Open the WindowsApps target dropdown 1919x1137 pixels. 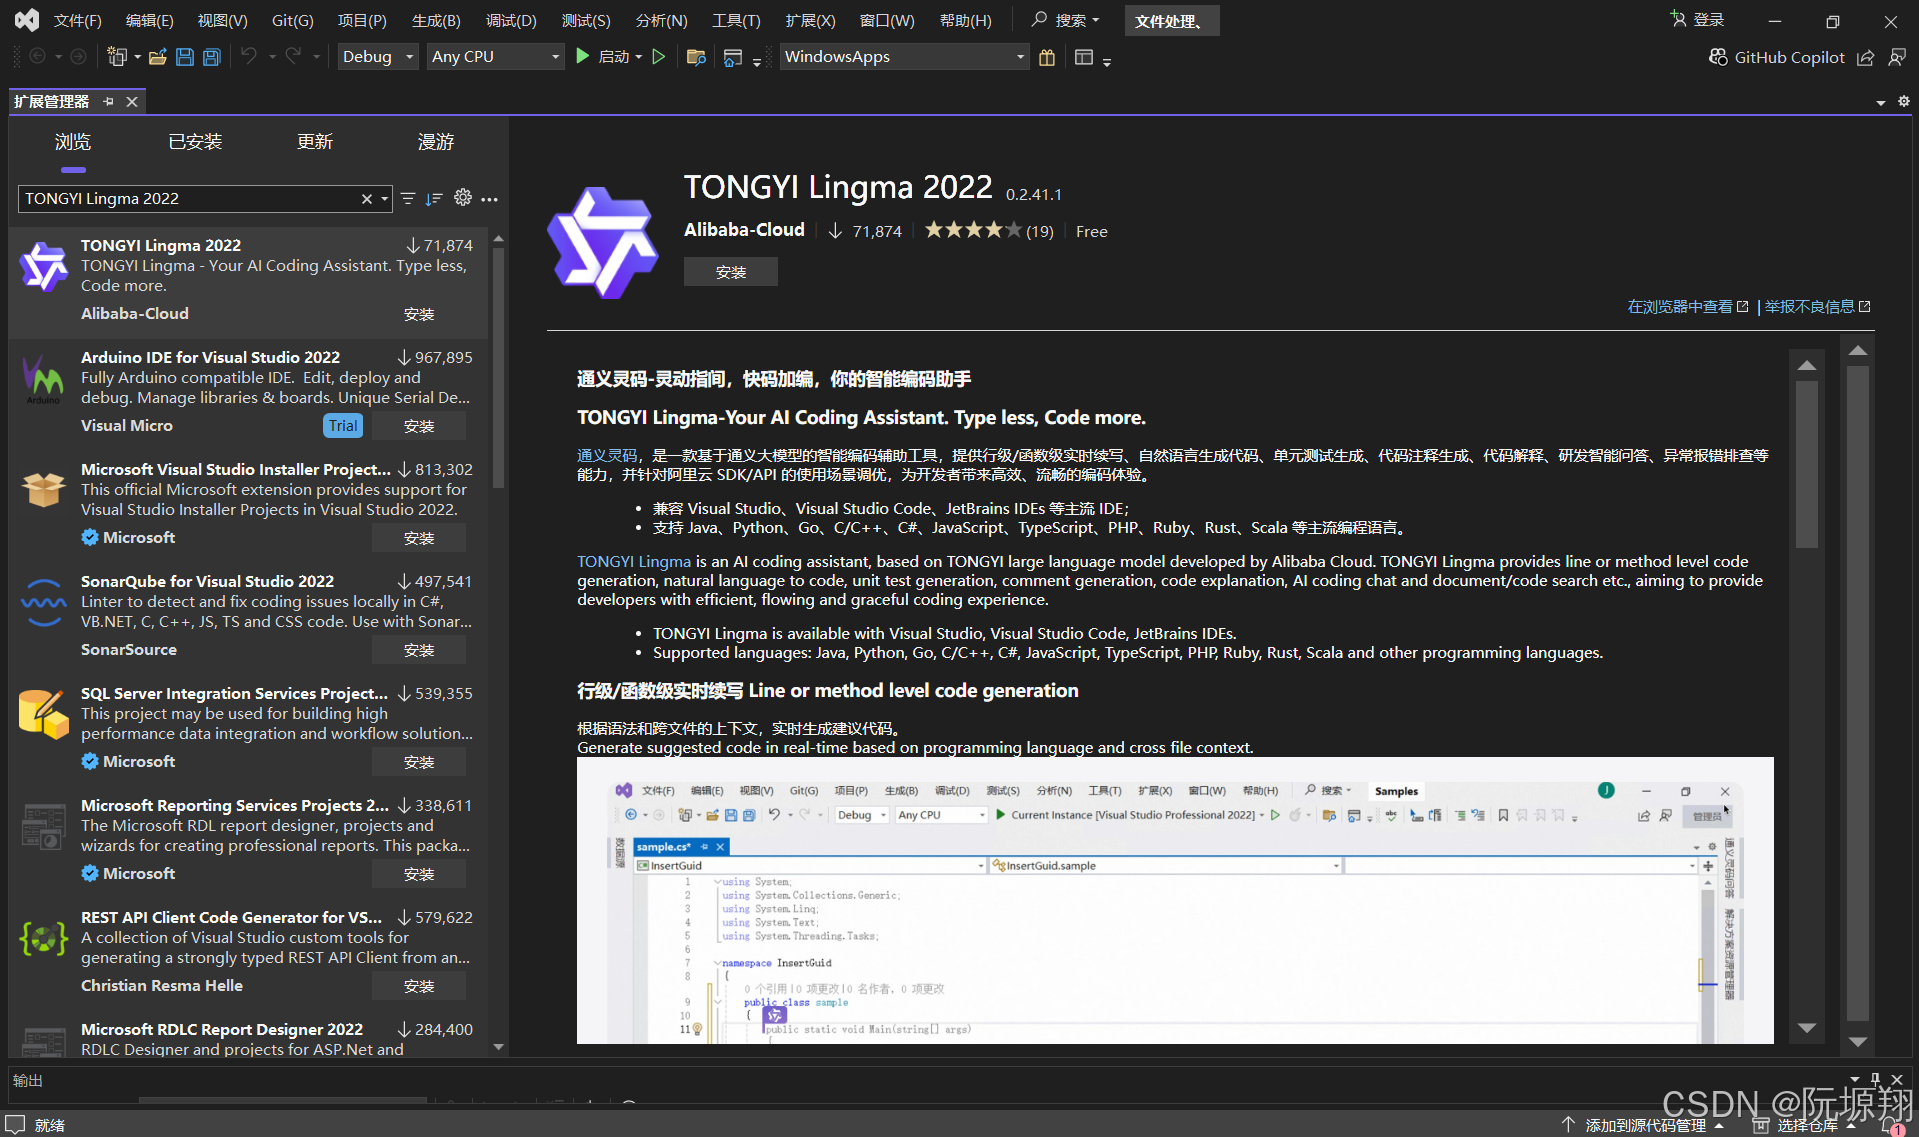tap(904, 57)
